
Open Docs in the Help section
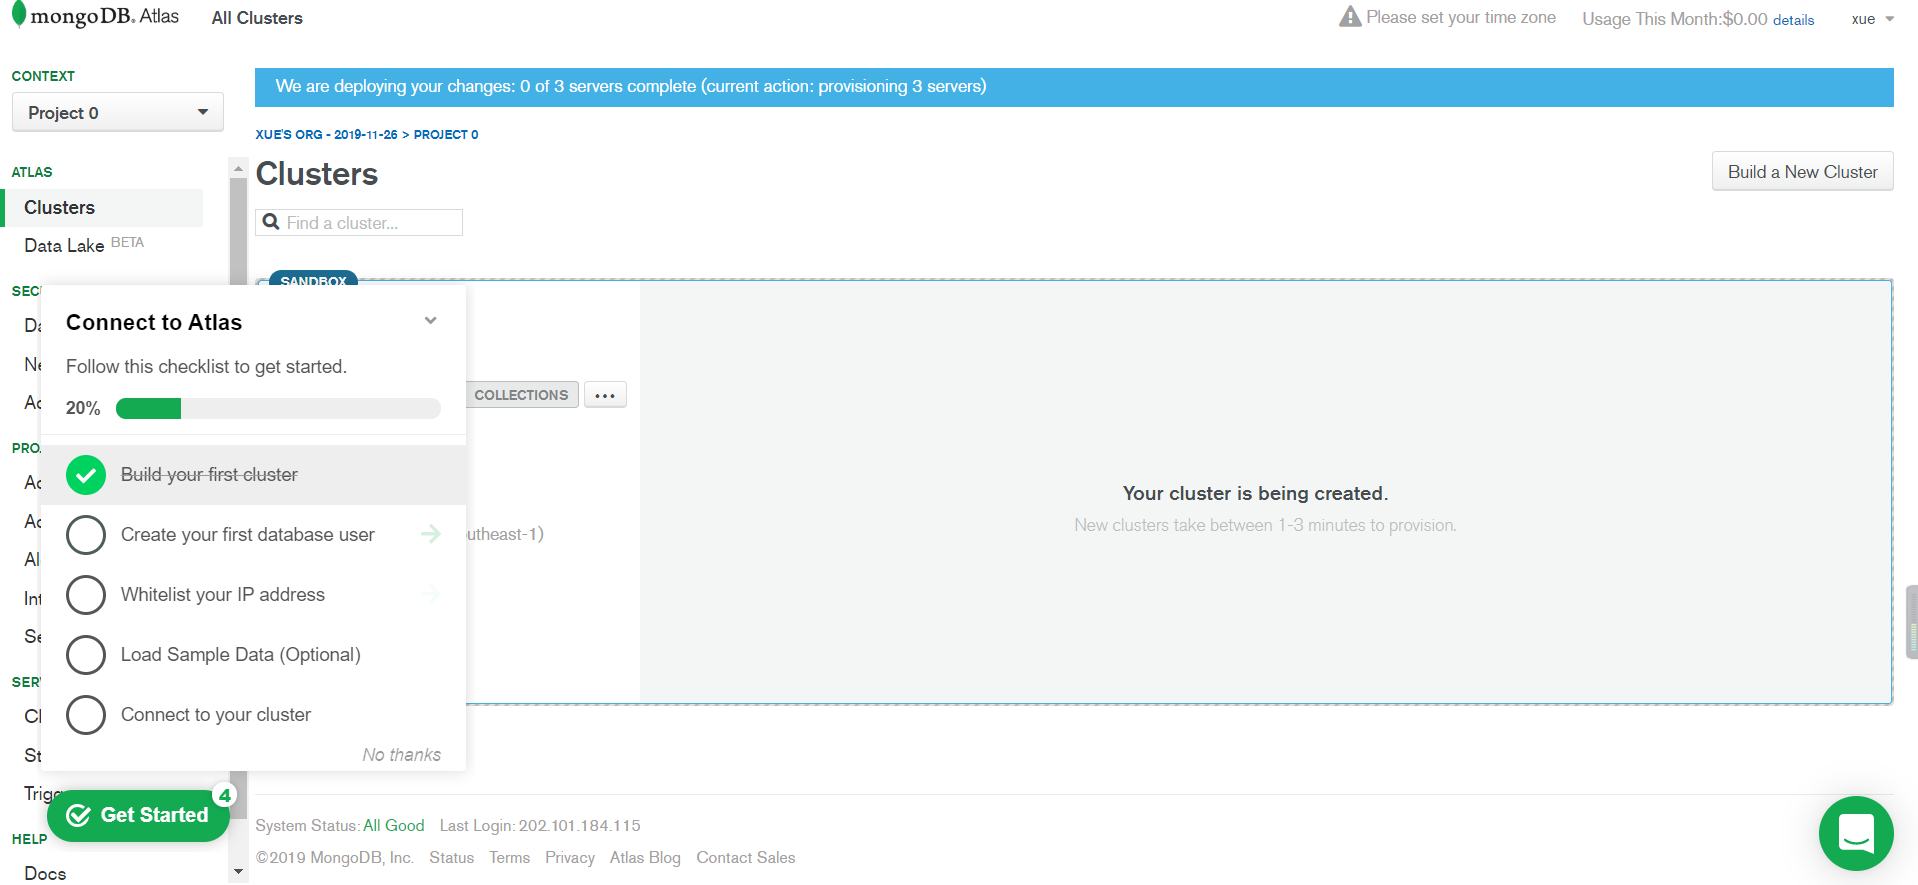click(x=45, y=873)
